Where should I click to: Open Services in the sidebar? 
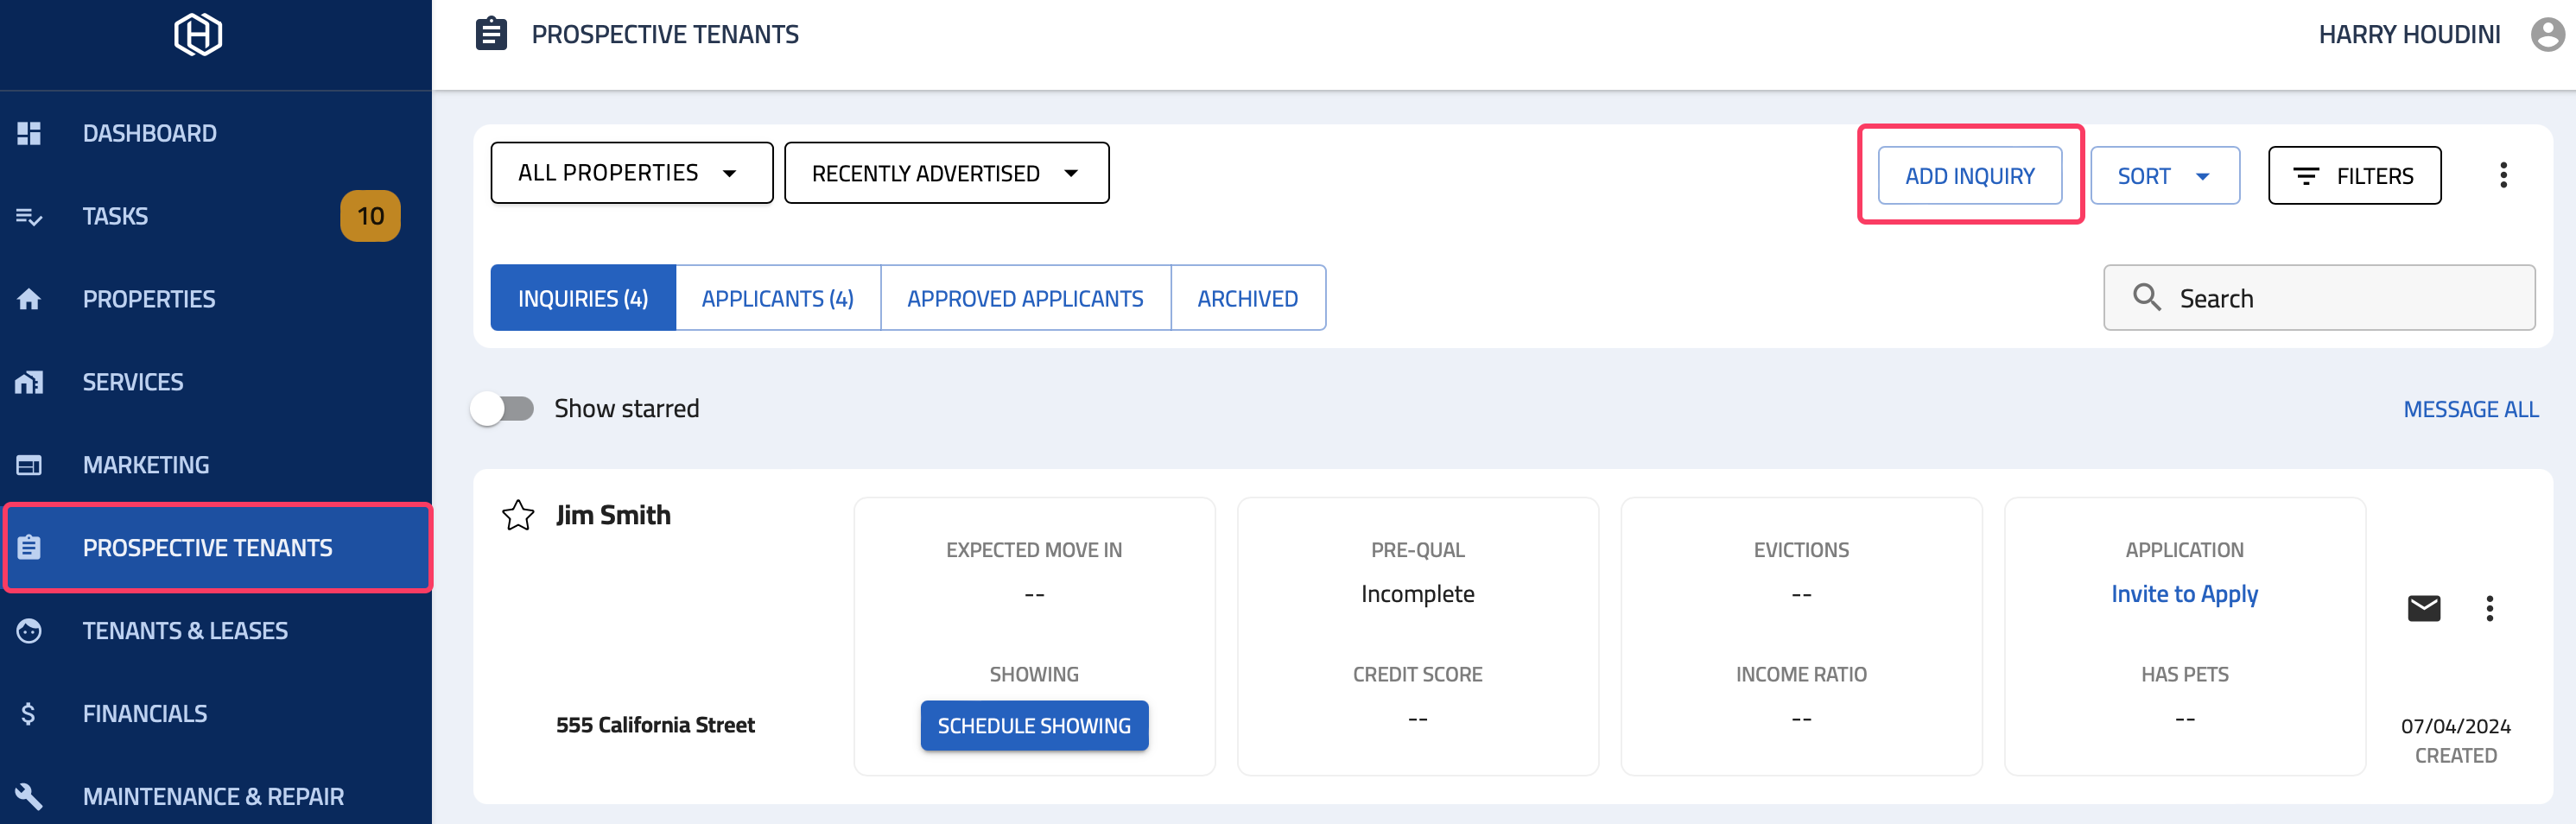[x=216, y=382]
